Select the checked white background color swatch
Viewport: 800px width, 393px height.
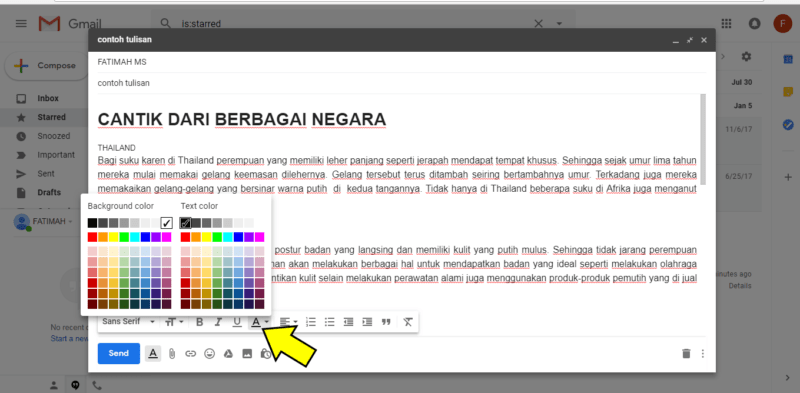166,223
